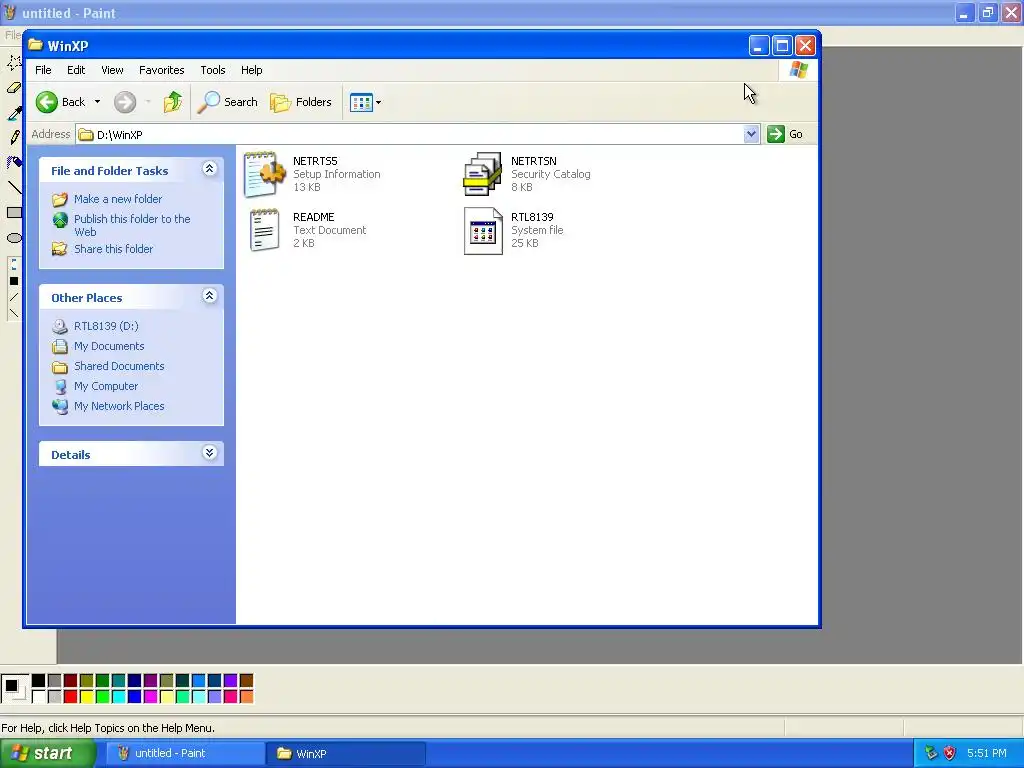This screenshot has height=768, width=1024.
Task: Click the 5:51 PM clock
Action: tap(987, 753)
